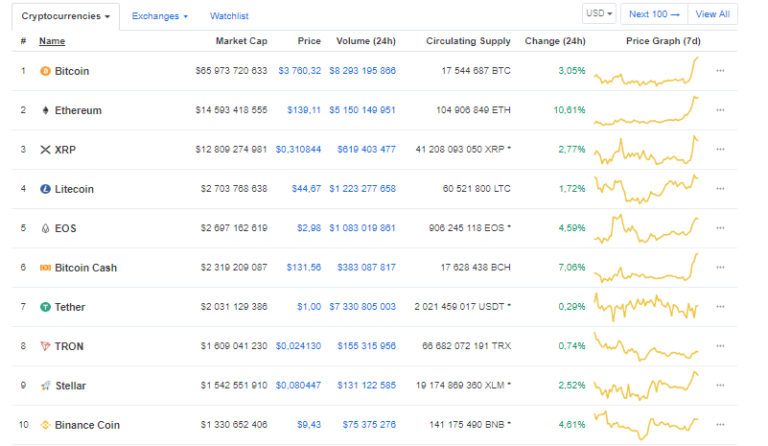The height and width of the screenshot is (446, 768).
Task: Switch to the Watchlist tab
Action: pos(229,16)
